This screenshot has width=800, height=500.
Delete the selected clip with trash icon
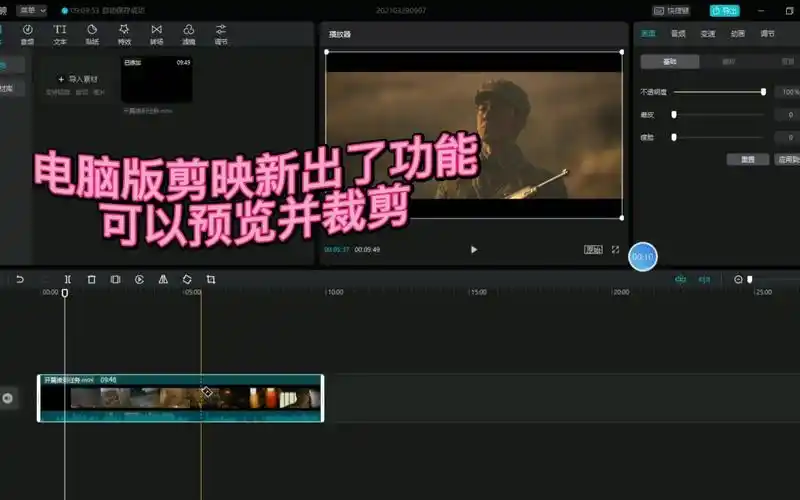(91, 279)
